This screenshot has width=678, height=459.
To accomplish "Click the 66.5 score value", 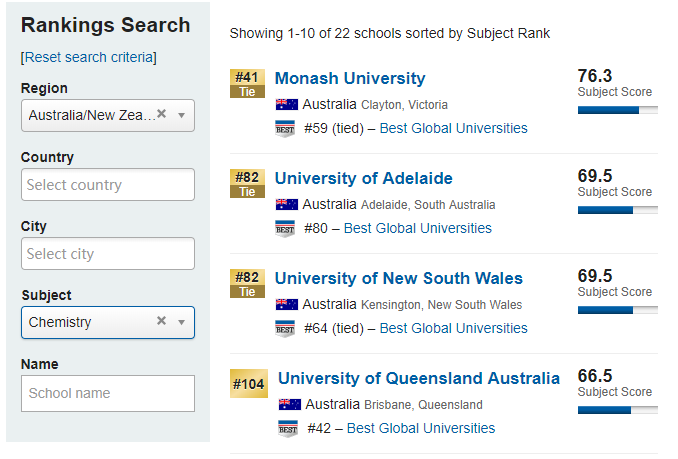I will coord(595,376).
